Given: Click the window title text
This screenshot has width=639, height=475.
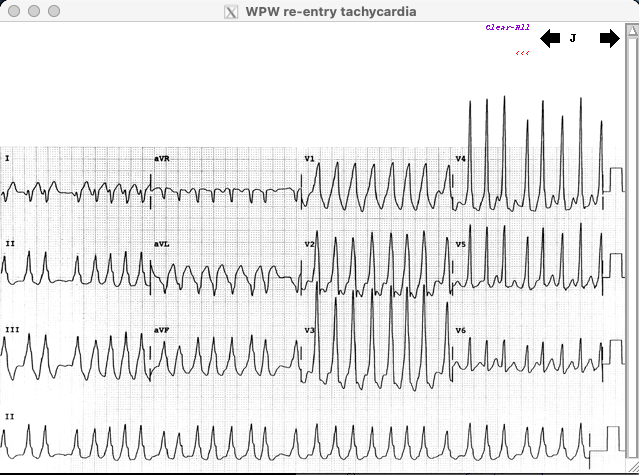Looking at the screenshot, I should coord(330,12).
